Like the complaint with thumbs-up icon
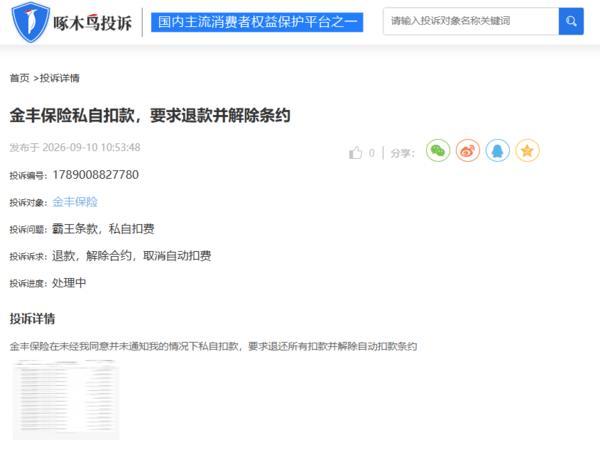 pos(355,153)
